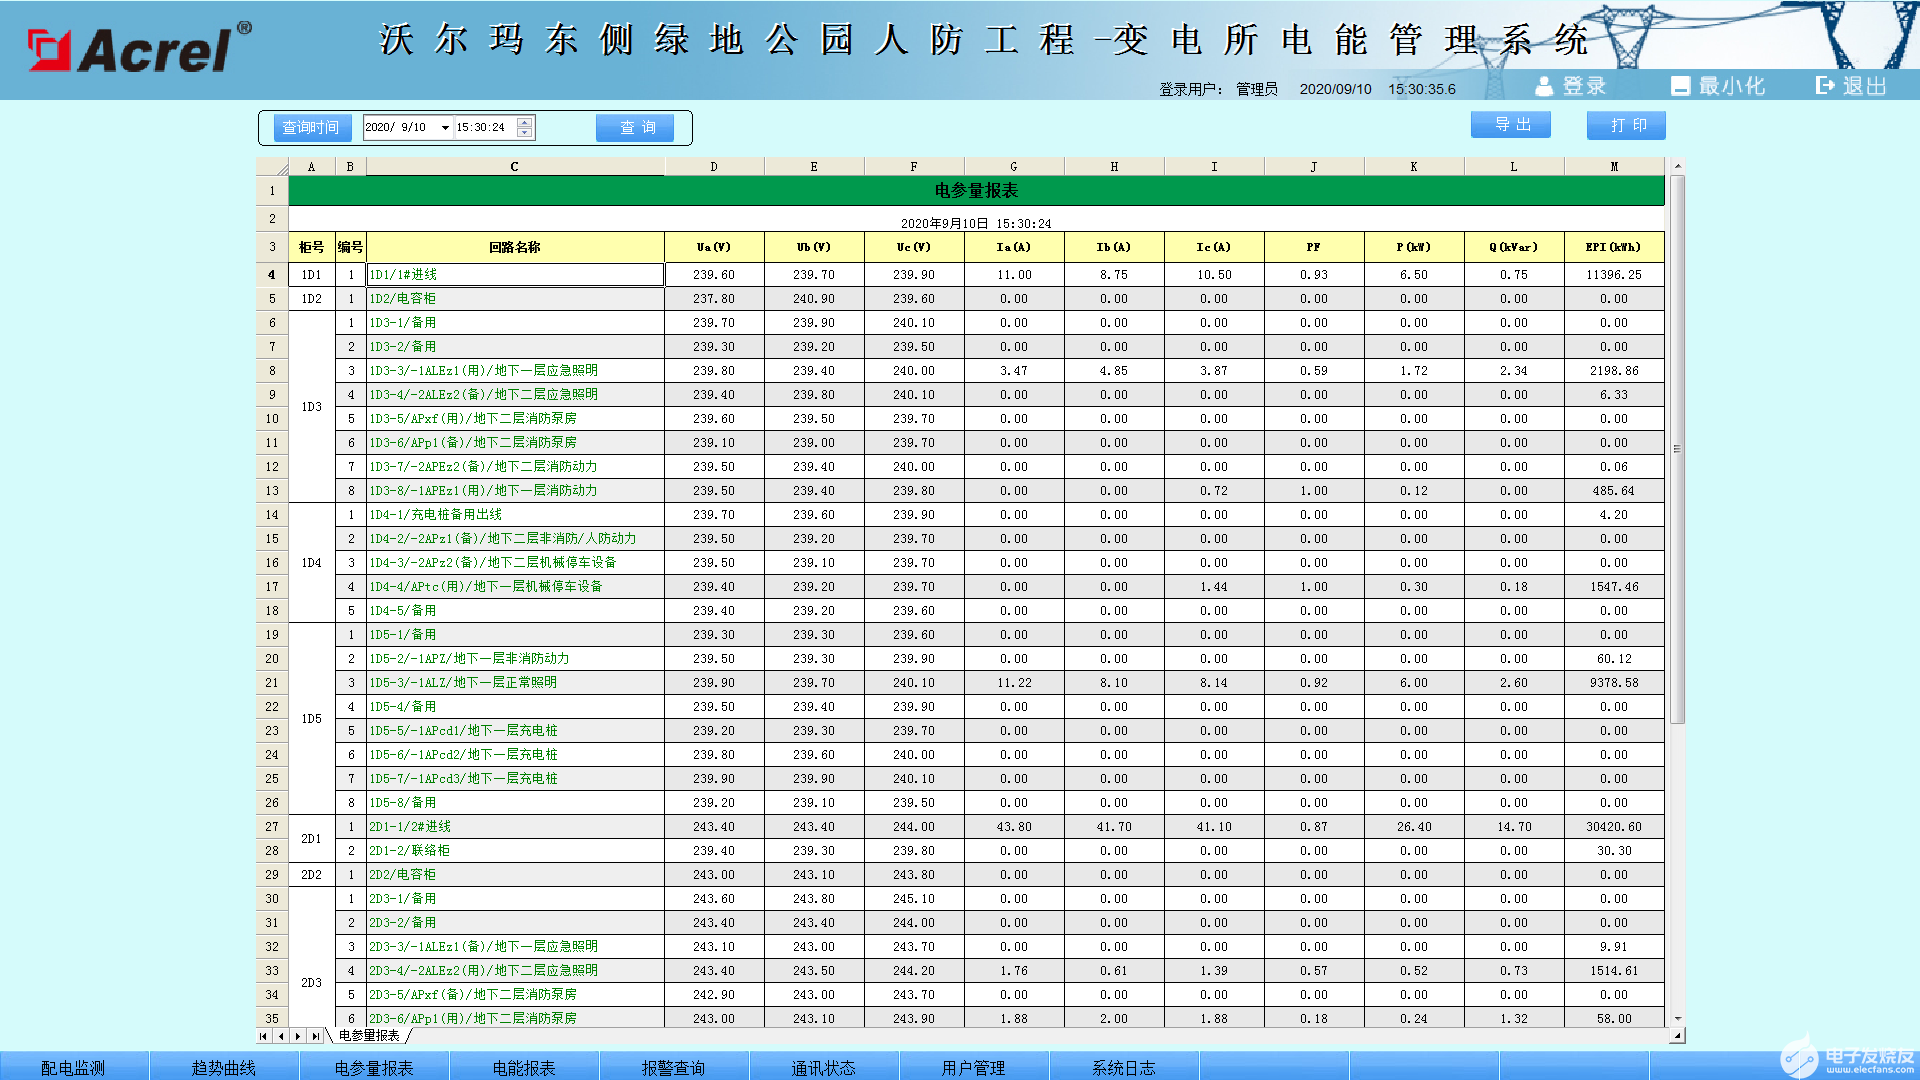1920x1080 pixels.
Task: Open the 报警查询 tab
Action: pos(673,1067)
